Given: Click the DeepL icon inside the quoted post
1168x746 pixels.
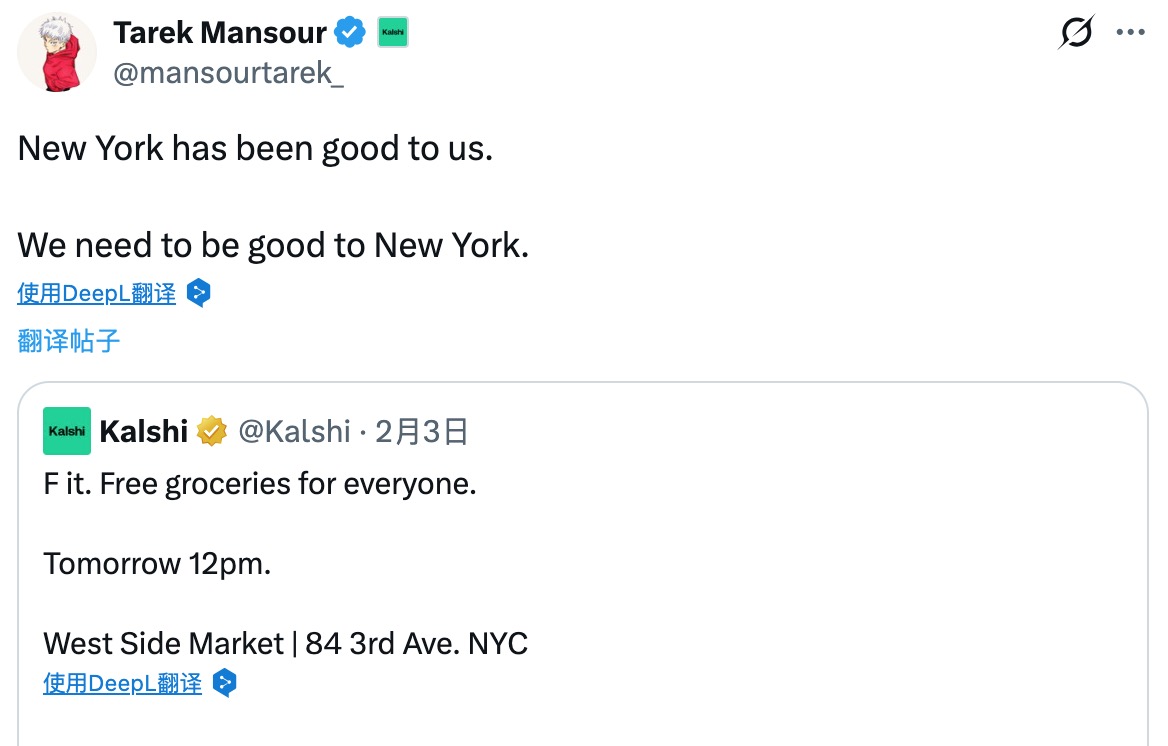Looking at the screenshot, I should click(x=225, y=683).
